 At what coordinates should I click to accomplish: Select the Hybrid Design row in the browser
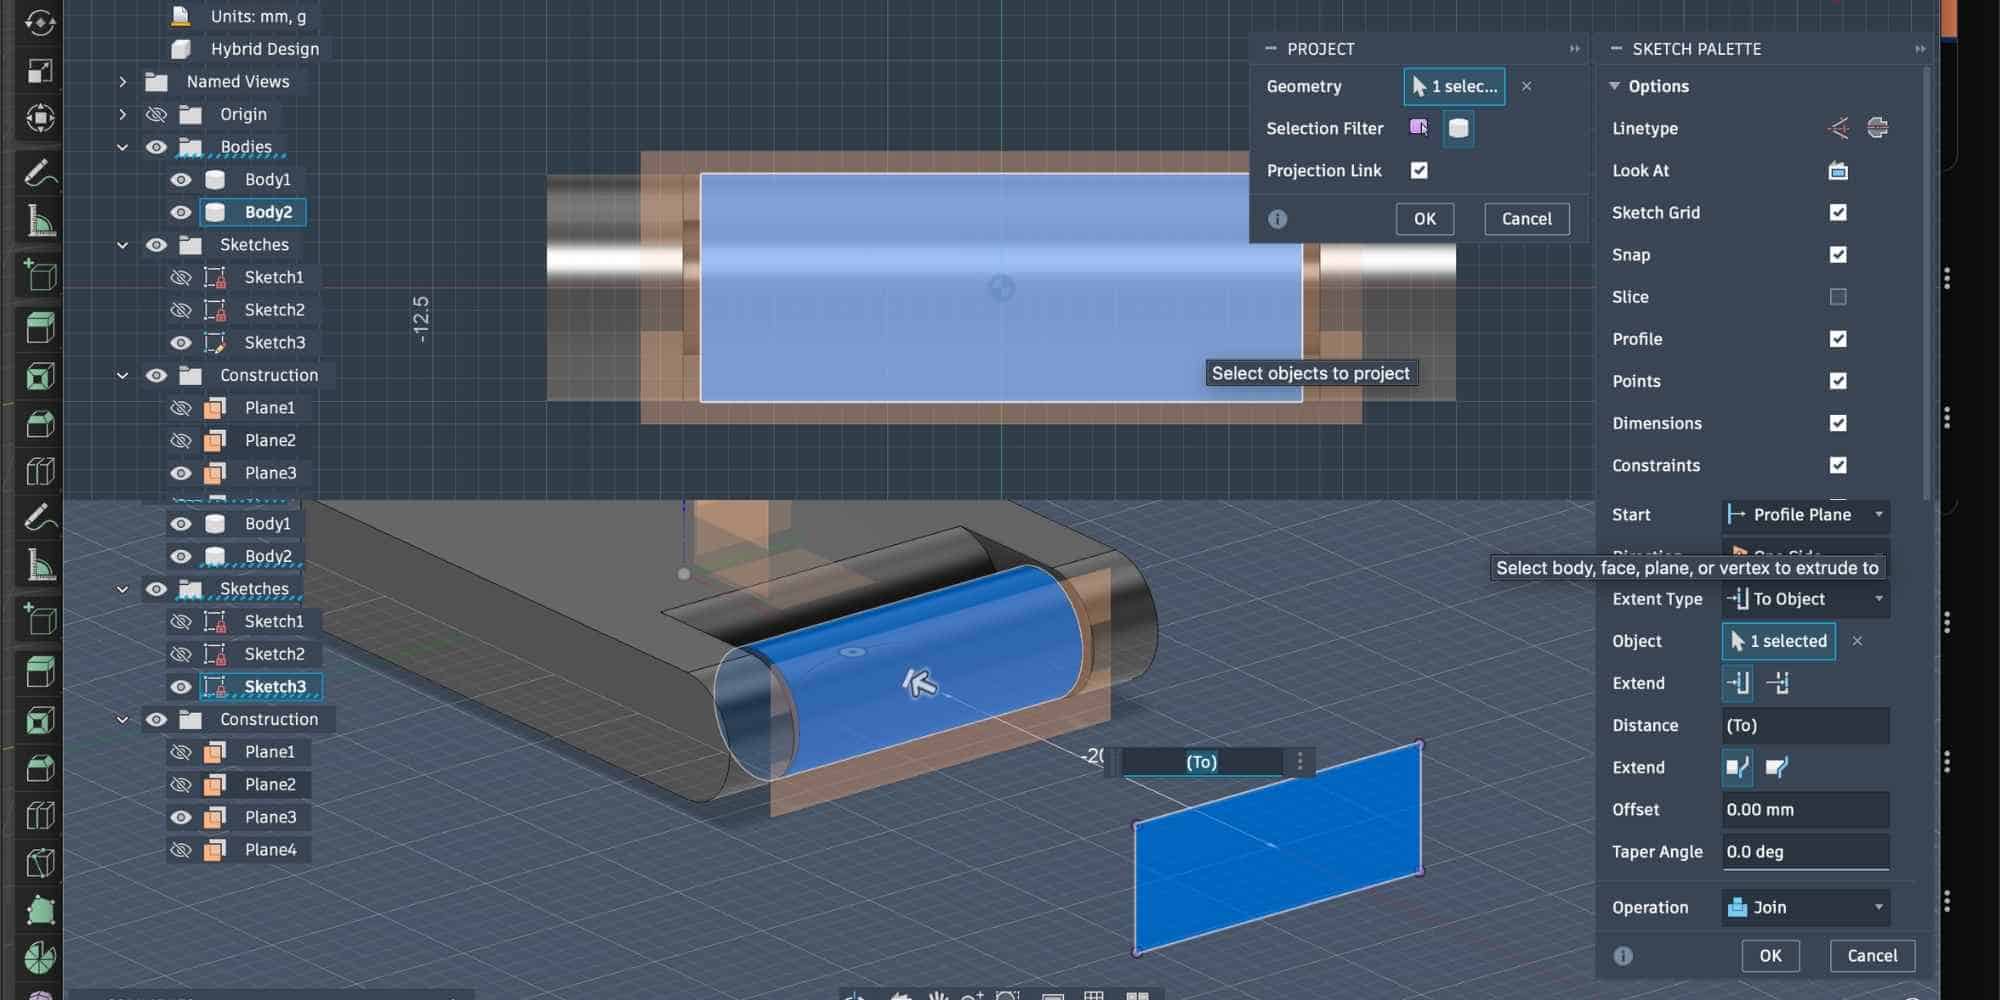[x=264, y=49]
